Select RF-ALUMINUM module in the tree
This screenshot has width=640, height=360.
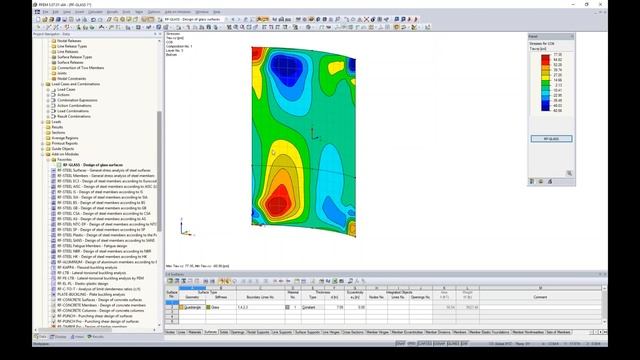tap(107, 262)
